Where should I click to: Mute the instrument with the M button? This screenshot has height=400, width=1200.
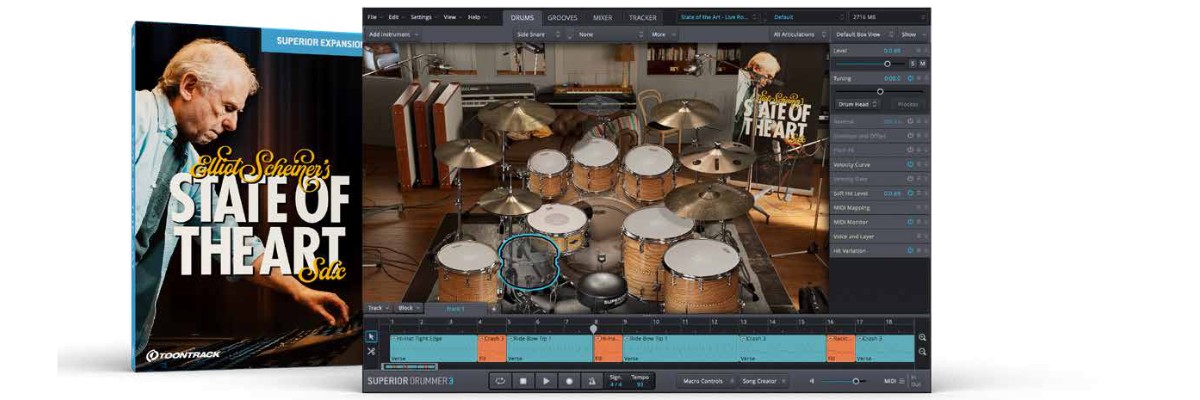coord(922,63)
